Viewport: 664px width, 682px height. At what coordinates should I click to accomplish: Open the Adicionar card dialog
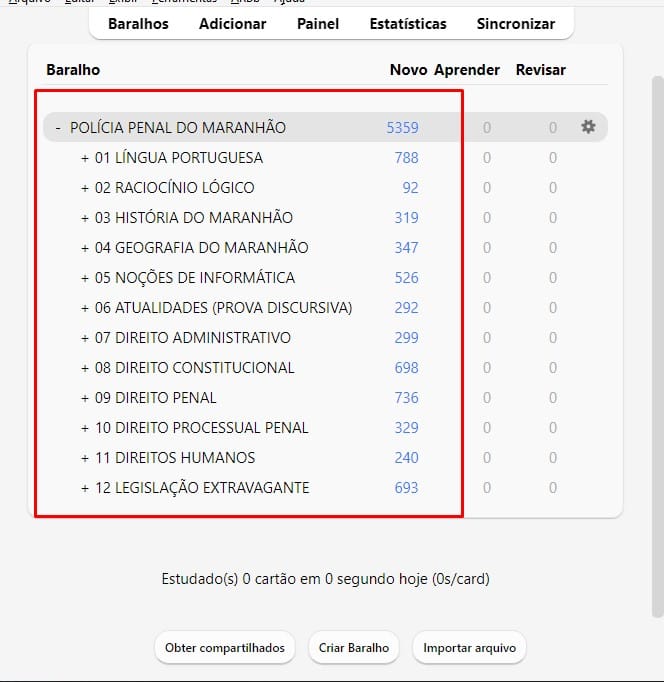(x=233, y=23)
